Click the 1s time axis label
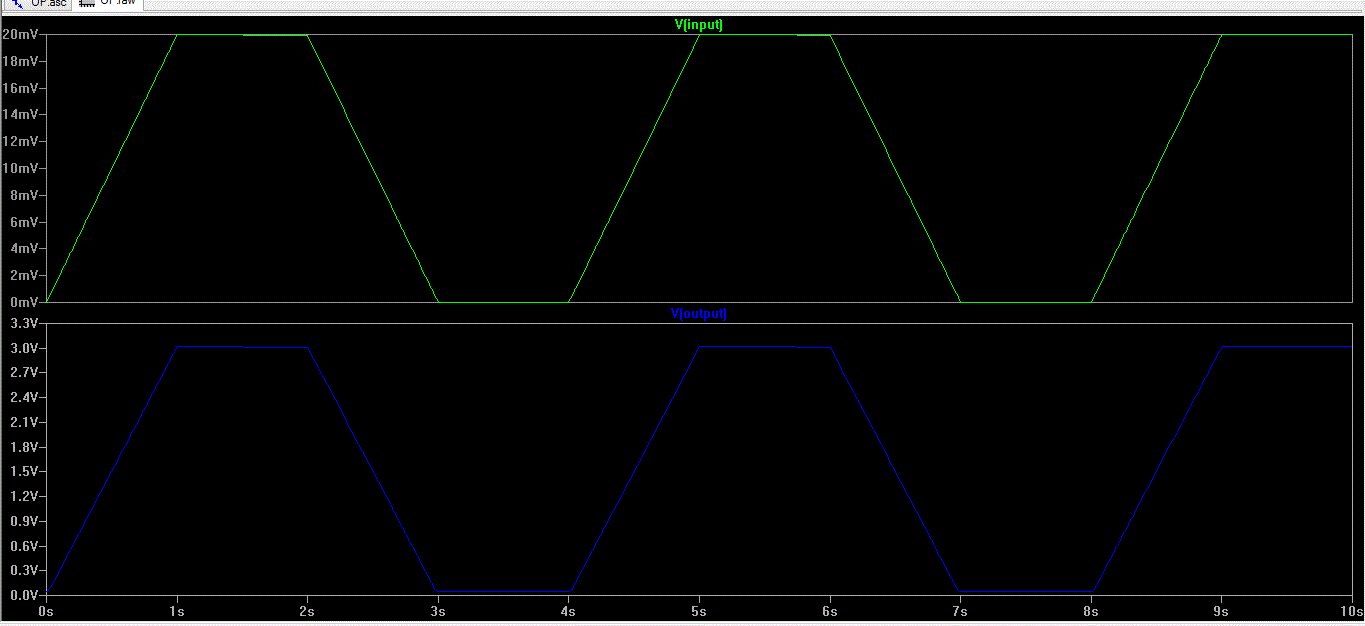This screenshot has width=1365, height=626. (176, 609)
